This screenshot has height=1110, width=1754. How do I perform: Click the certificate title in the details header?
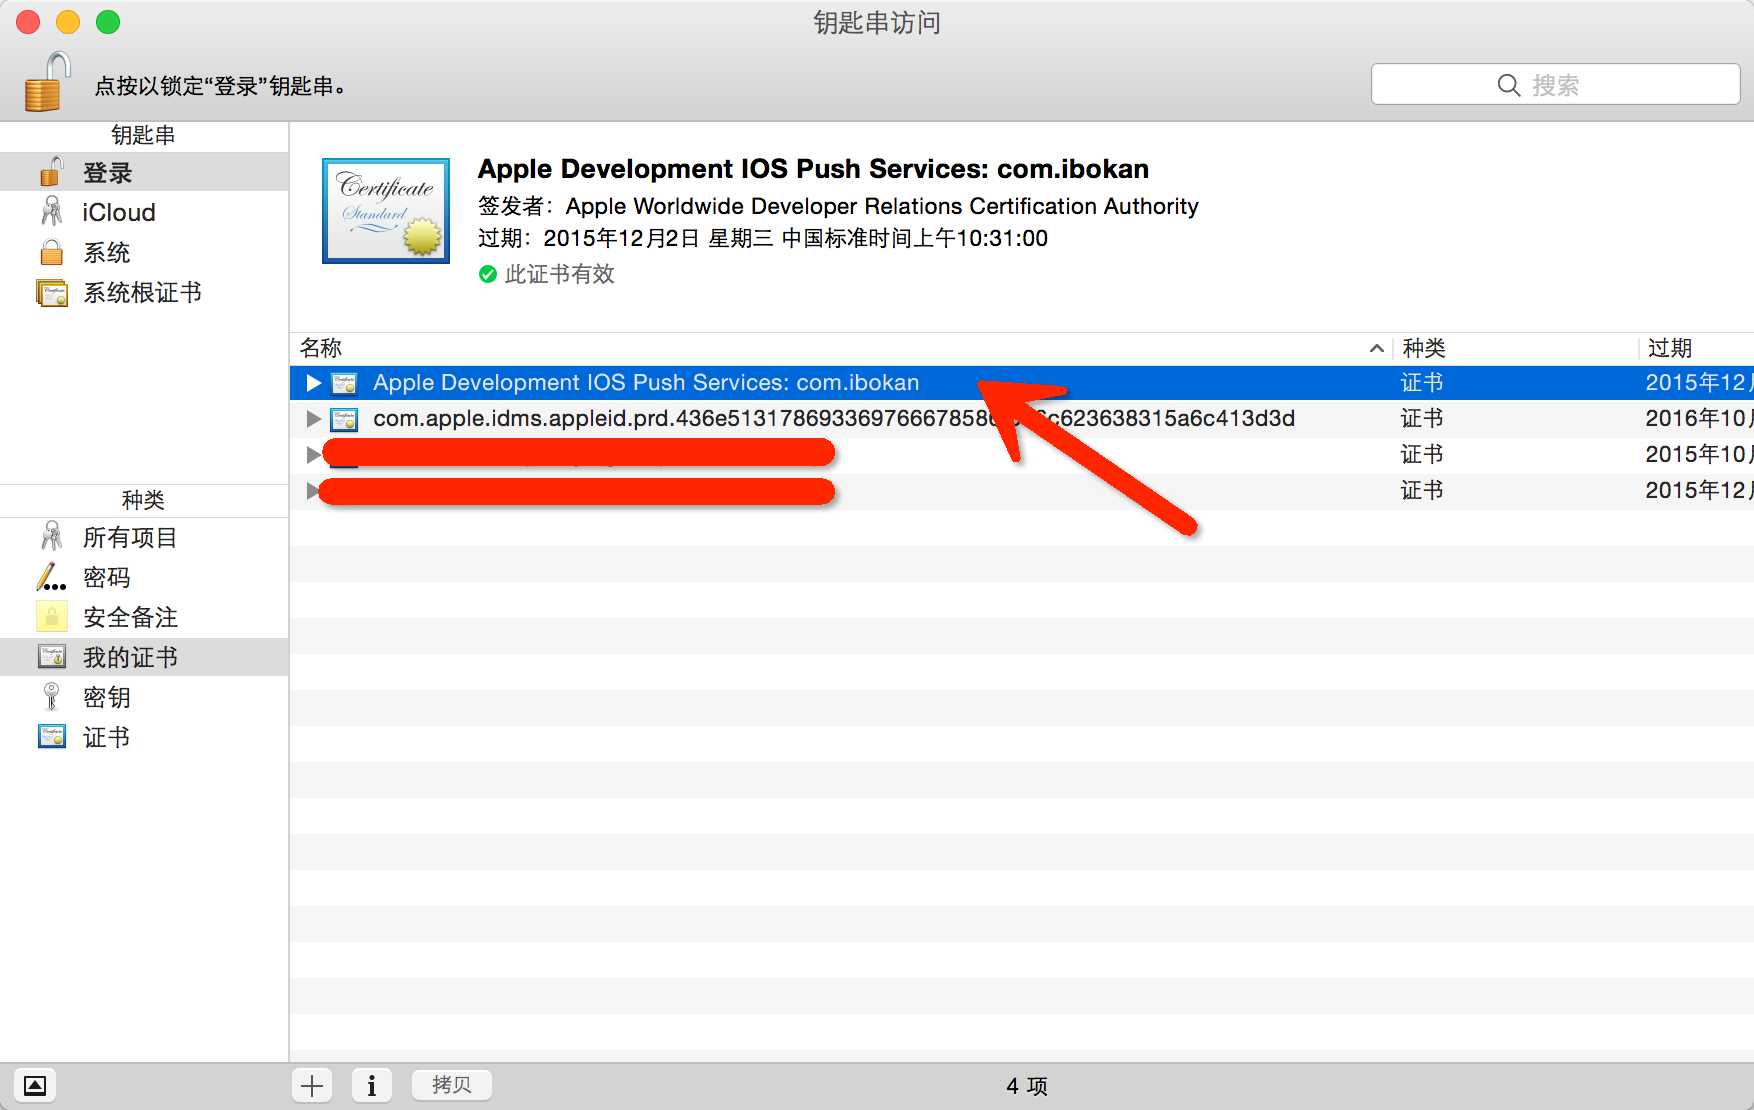(813, 169)
